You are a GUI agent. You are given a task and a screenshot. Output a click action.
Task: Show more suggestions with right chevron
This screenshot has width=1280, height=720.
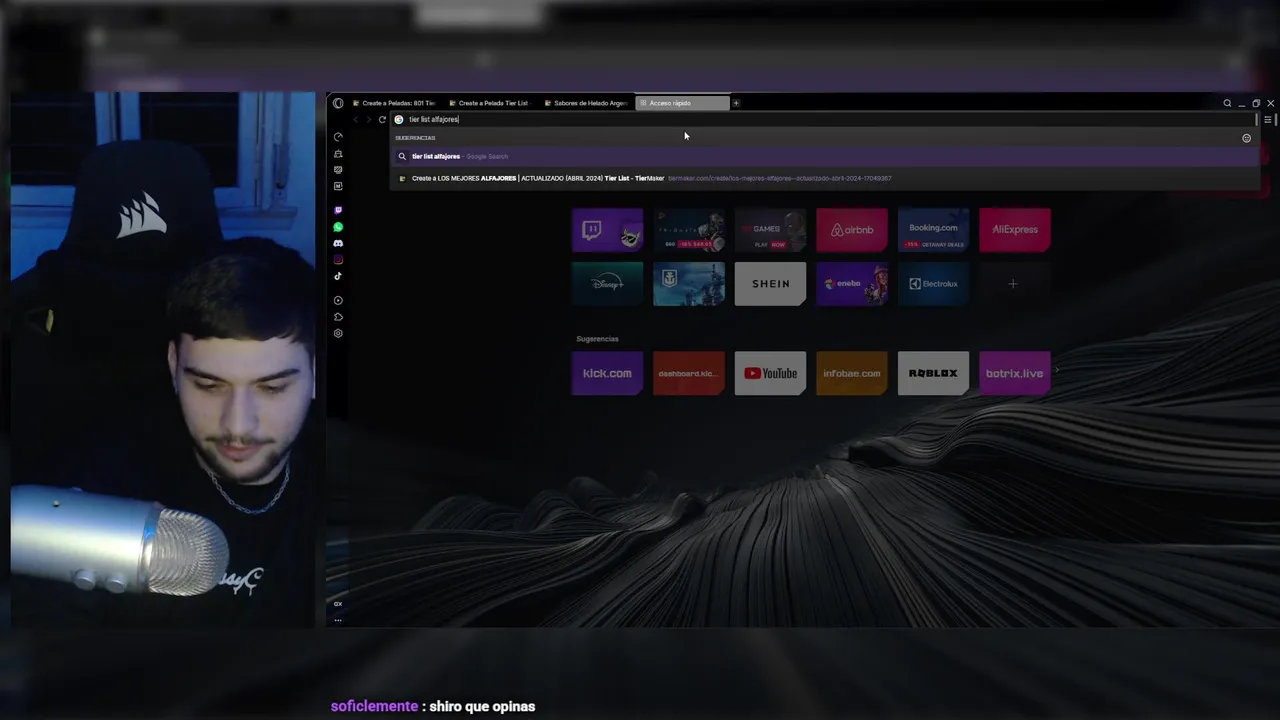[1057, 371]
